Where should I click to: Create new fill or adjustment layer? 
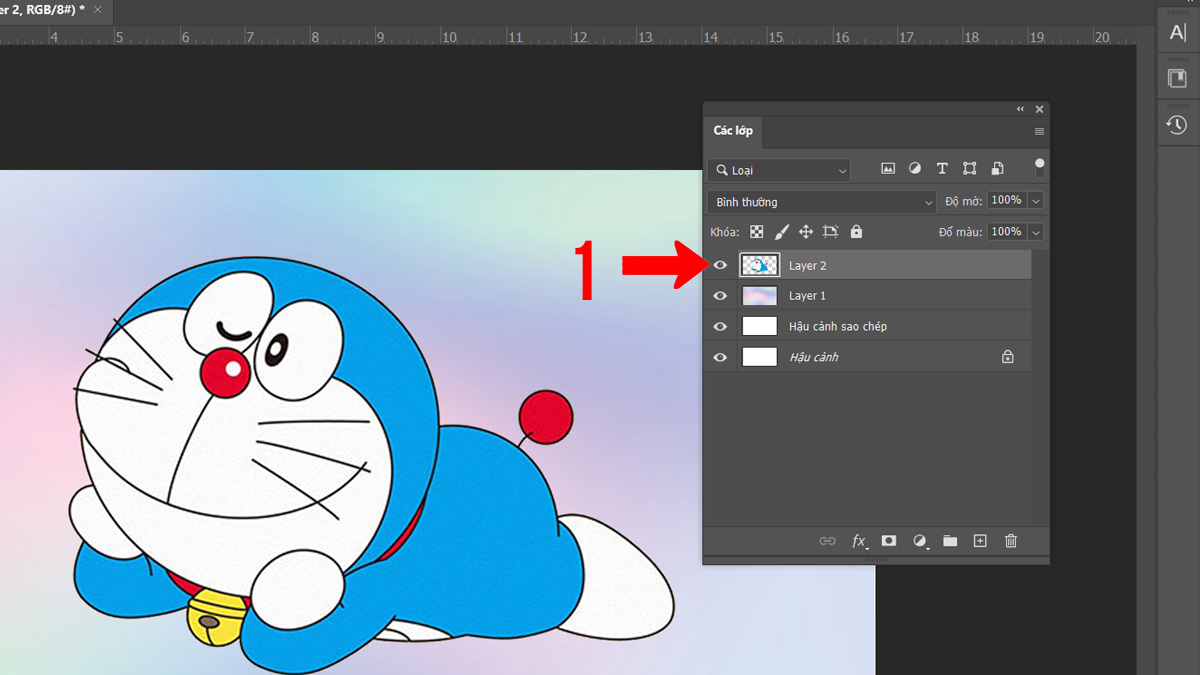coord(920,541)
